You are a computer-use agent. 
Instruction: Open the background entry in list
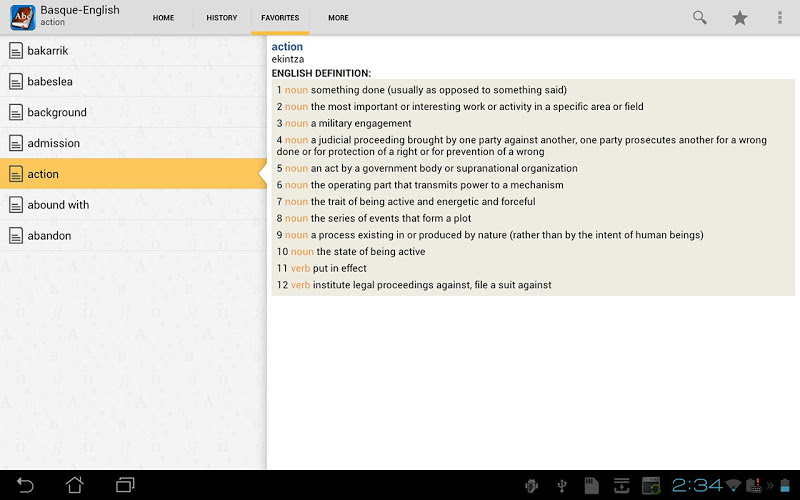point(57,113)
